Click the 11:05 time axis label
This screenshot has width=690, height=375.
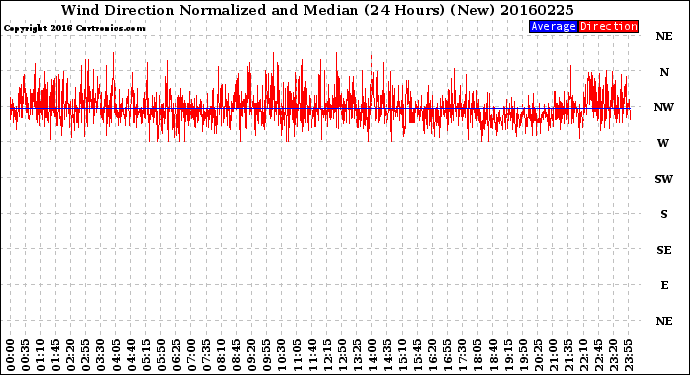(297, 355)
